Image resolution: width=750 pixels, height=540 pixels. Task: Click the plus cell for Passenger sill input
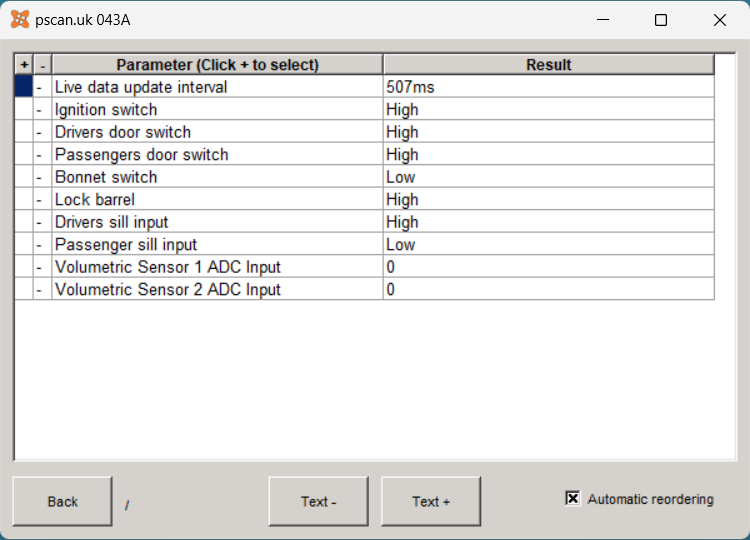point(24,244)
